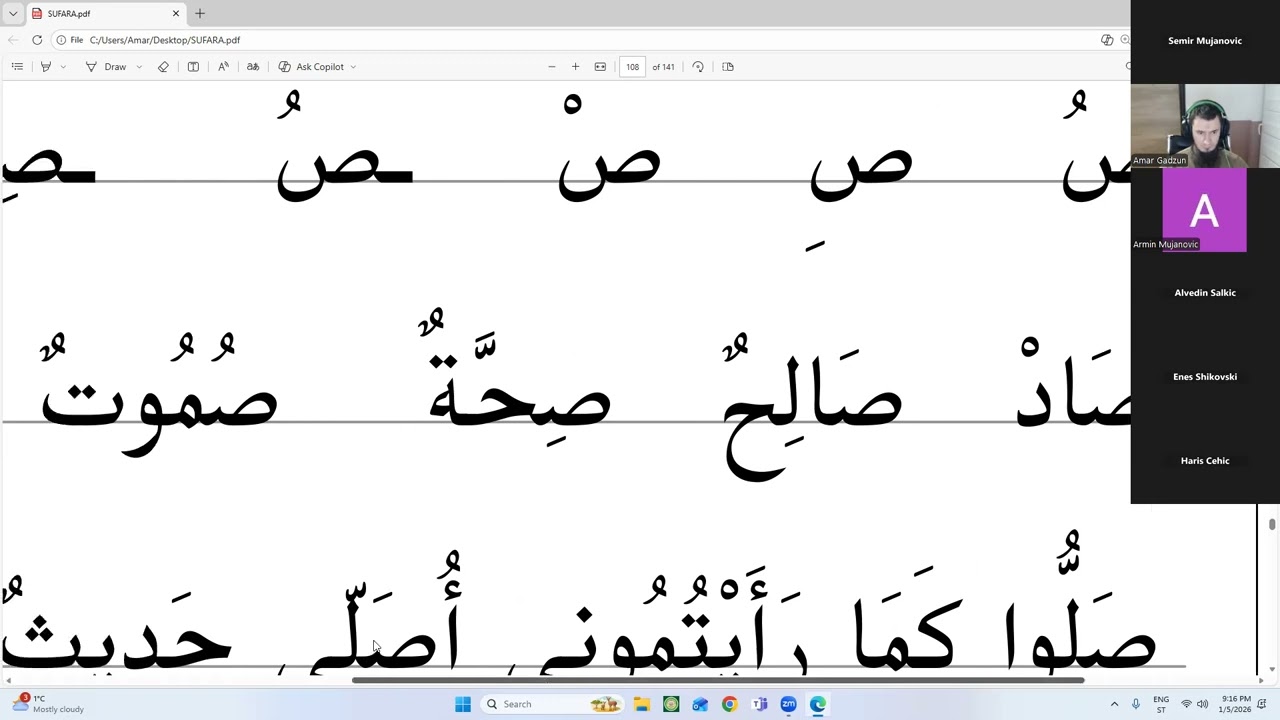Refresh the SUFARA.pdf page

pos(37,40)
